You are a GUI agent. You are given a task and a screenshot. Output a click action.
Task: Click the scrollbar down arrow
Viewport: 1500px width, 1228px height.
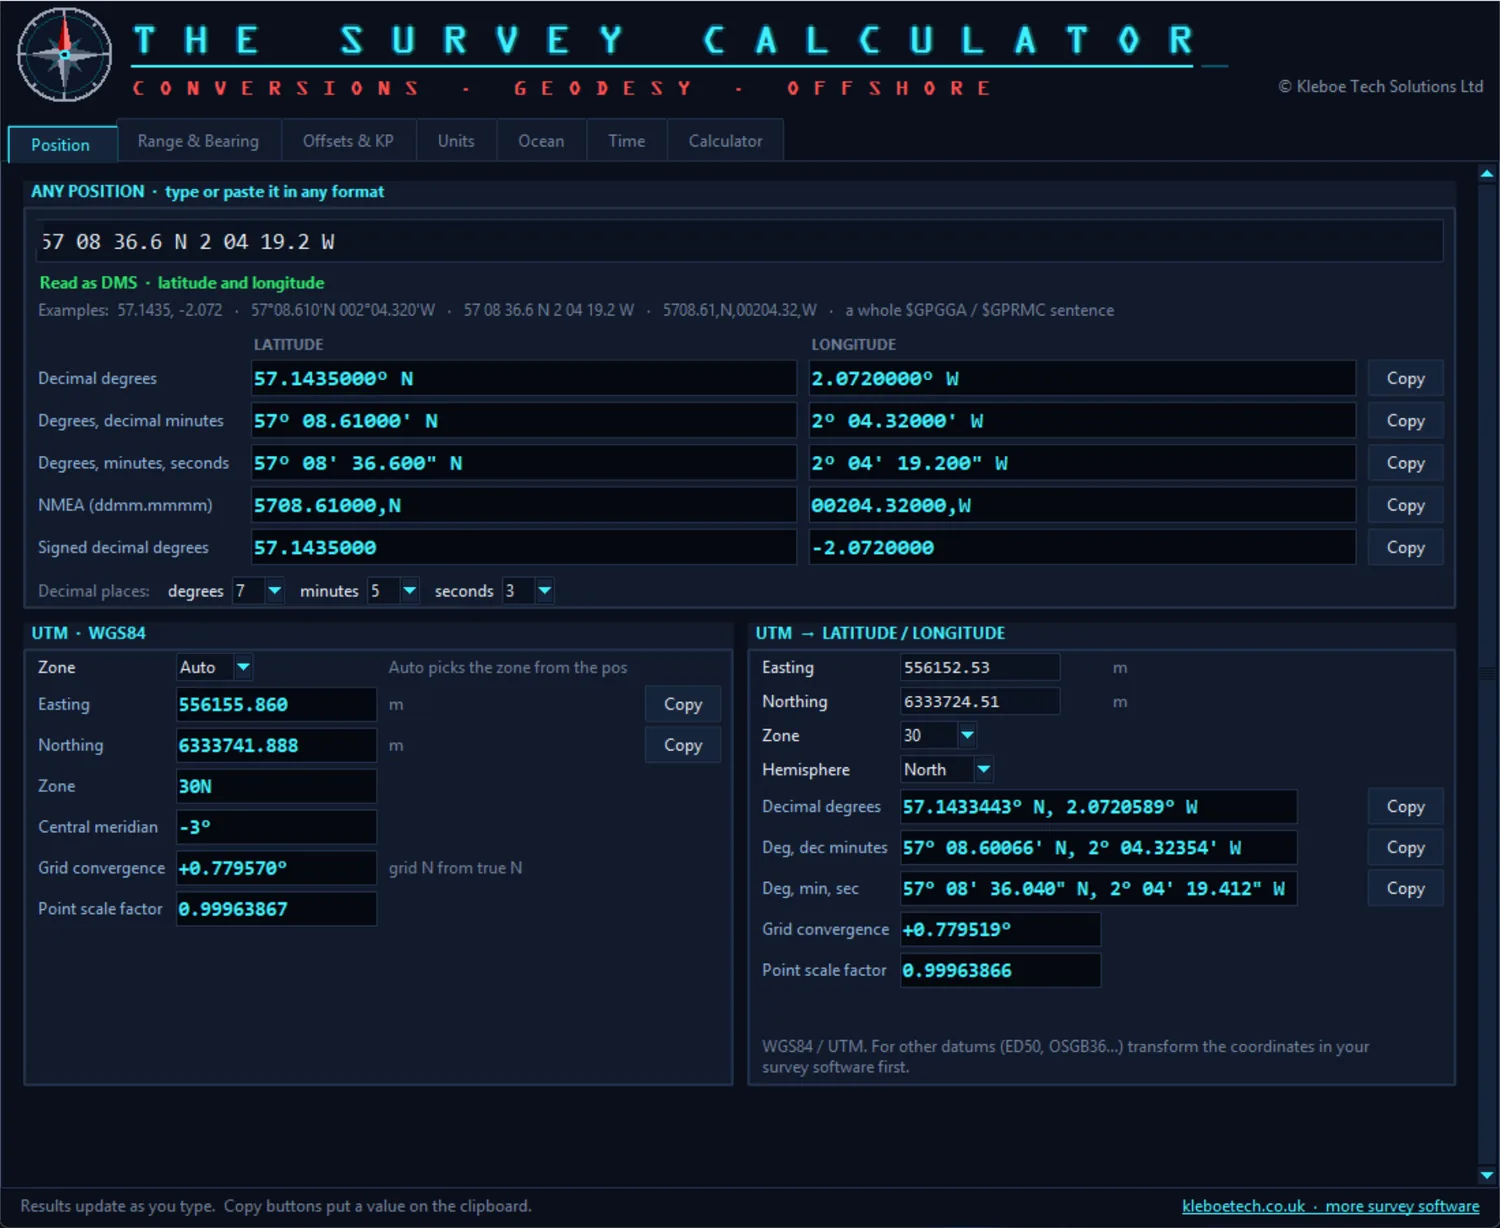pyautogui.click(x=1487, y=1176)
